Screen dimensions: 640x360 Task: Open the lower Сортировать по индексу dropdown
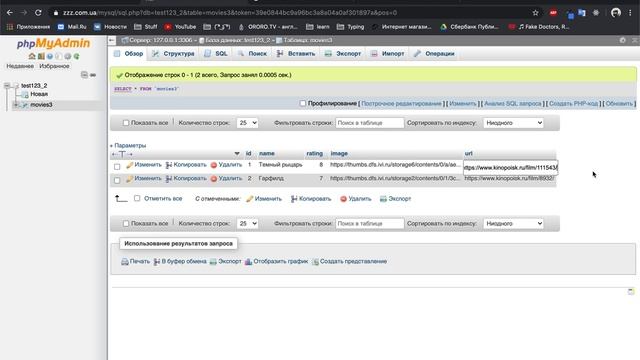point(513,224)
